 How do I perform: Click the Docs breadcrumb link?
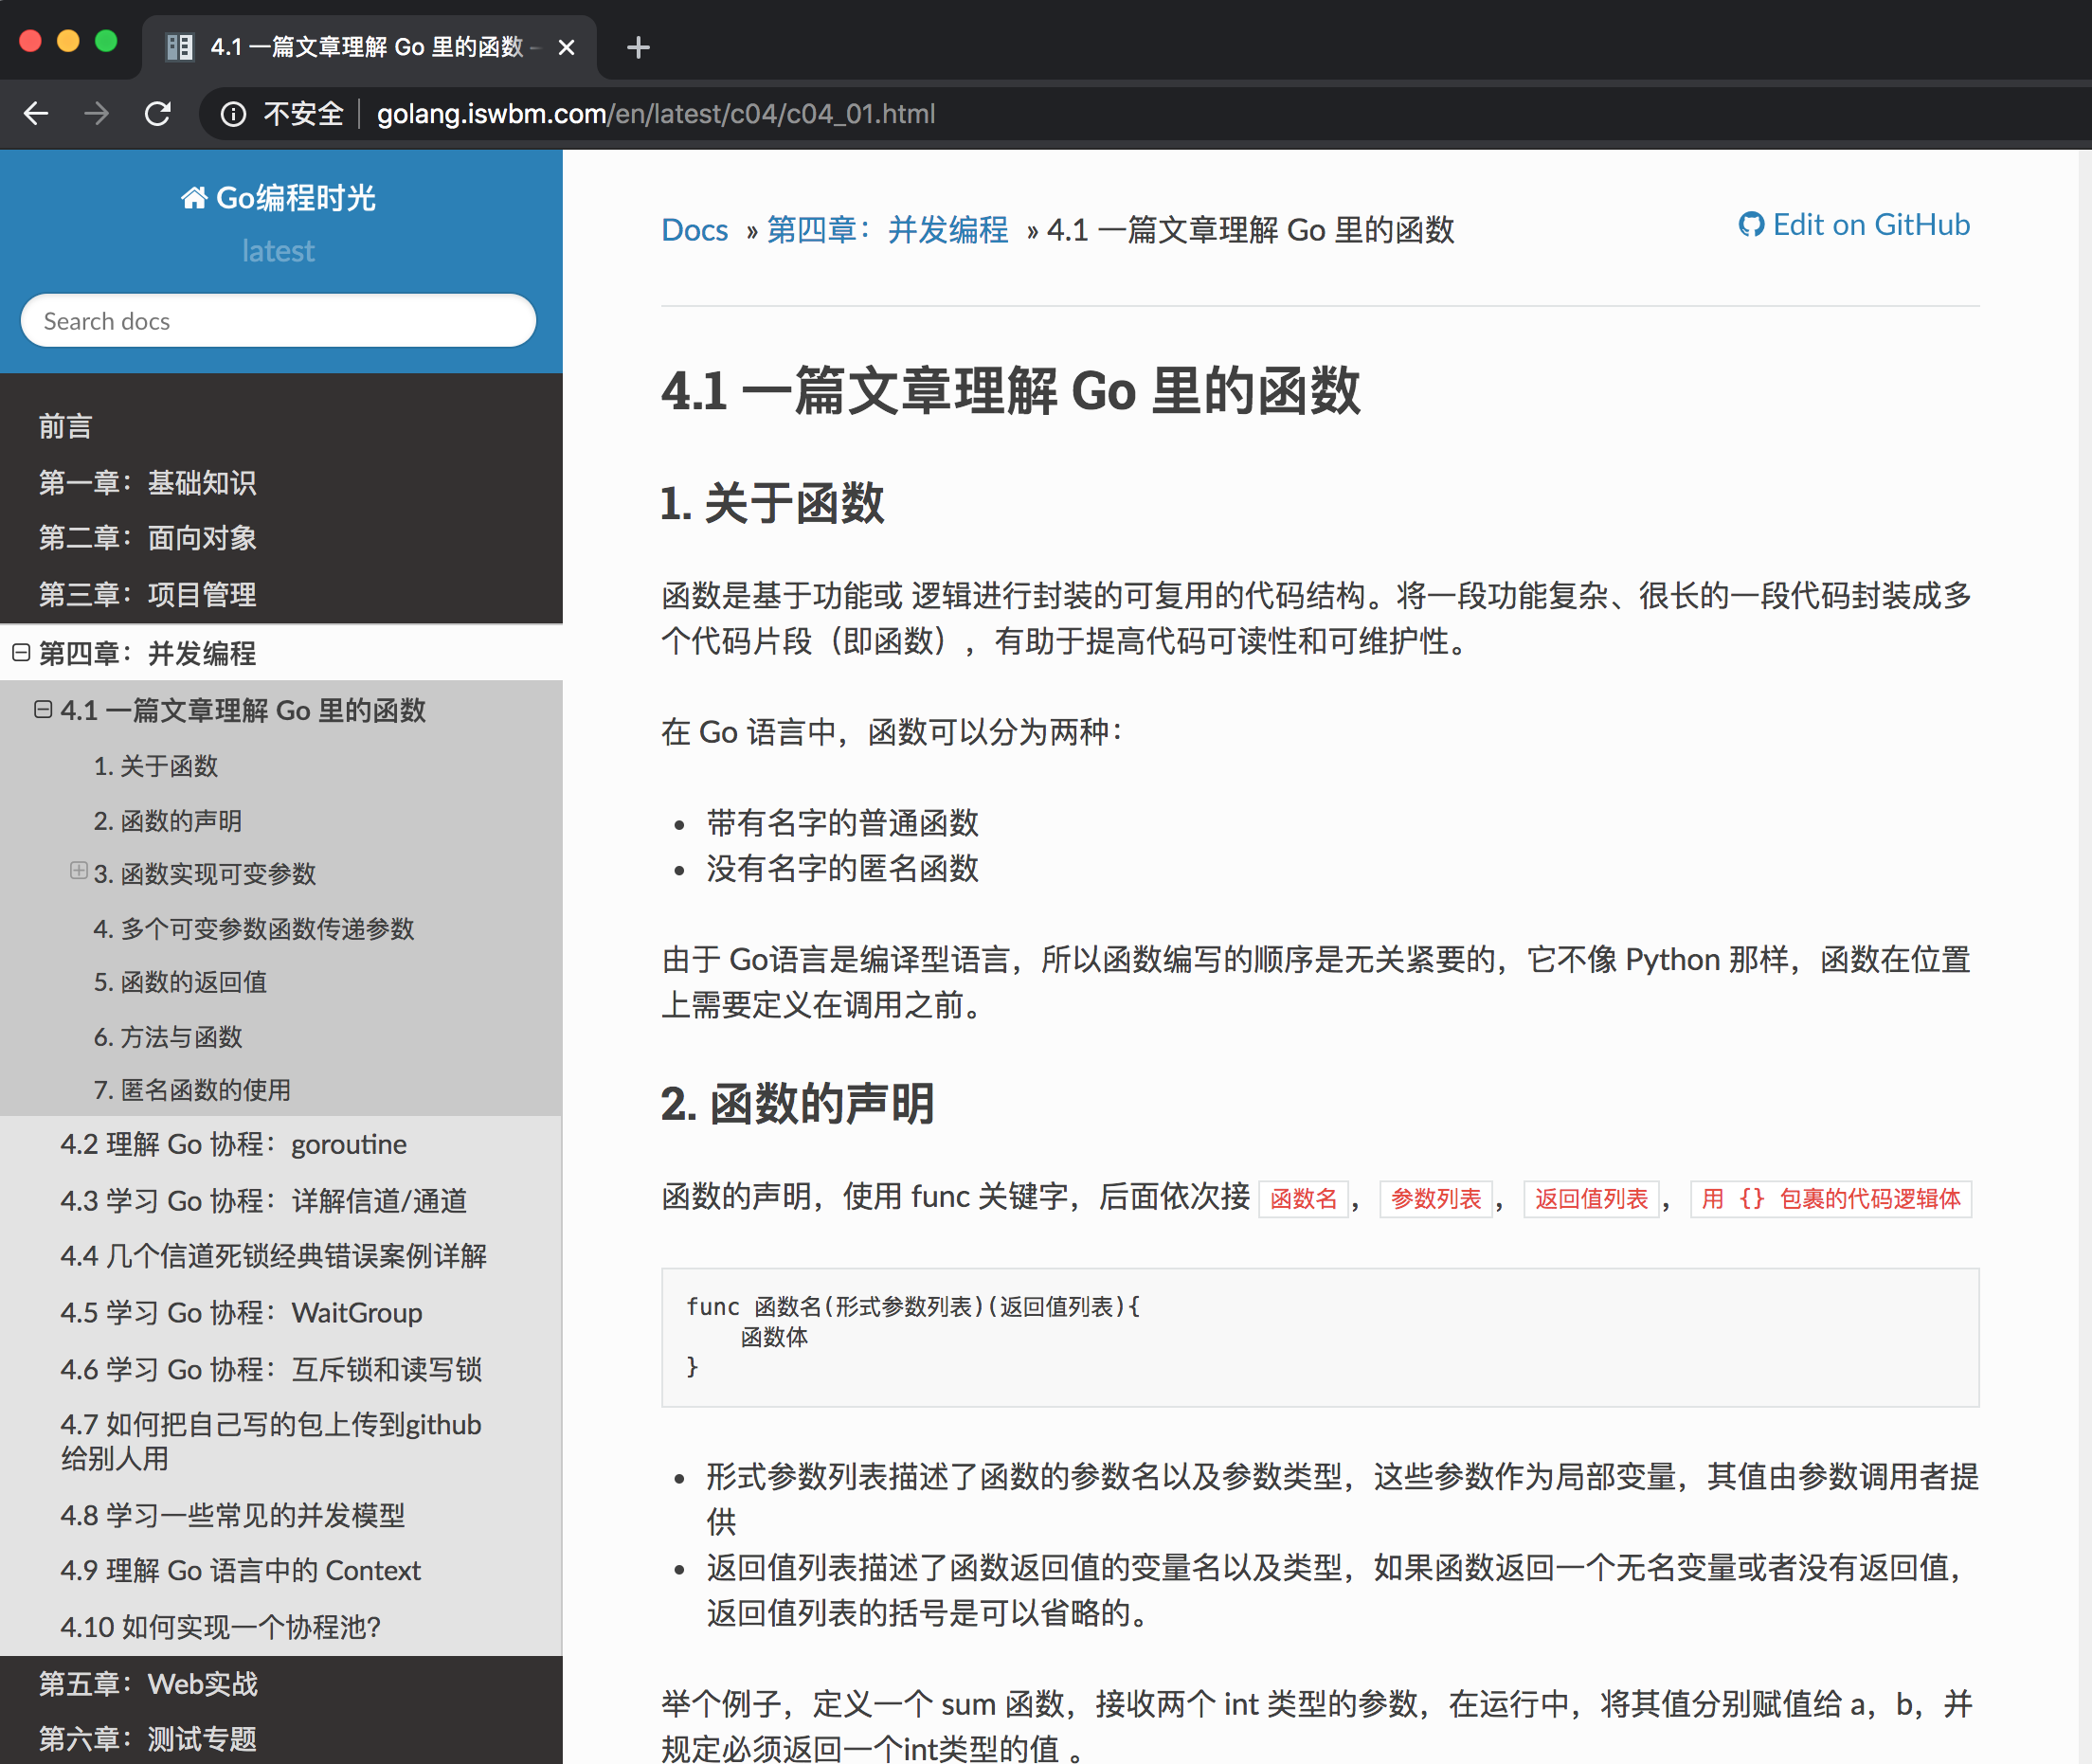(694, 230)
